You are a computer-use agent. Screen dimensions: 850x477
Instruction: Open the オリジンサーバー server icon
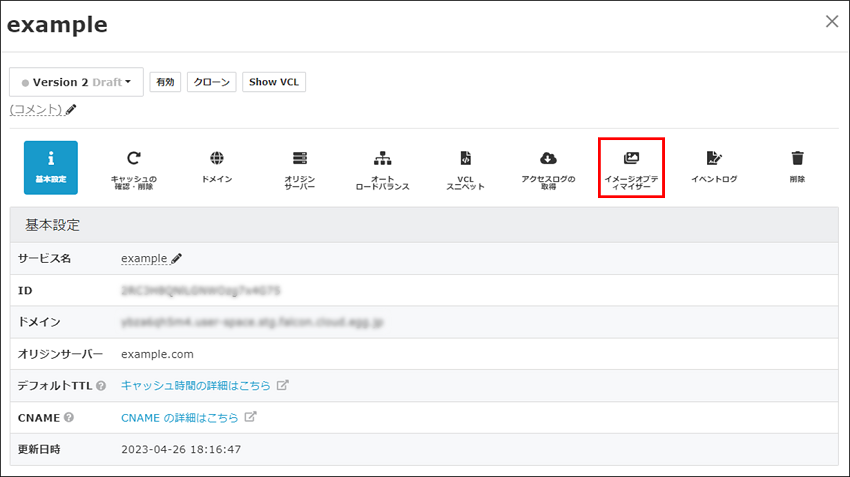tap(299, 167)
